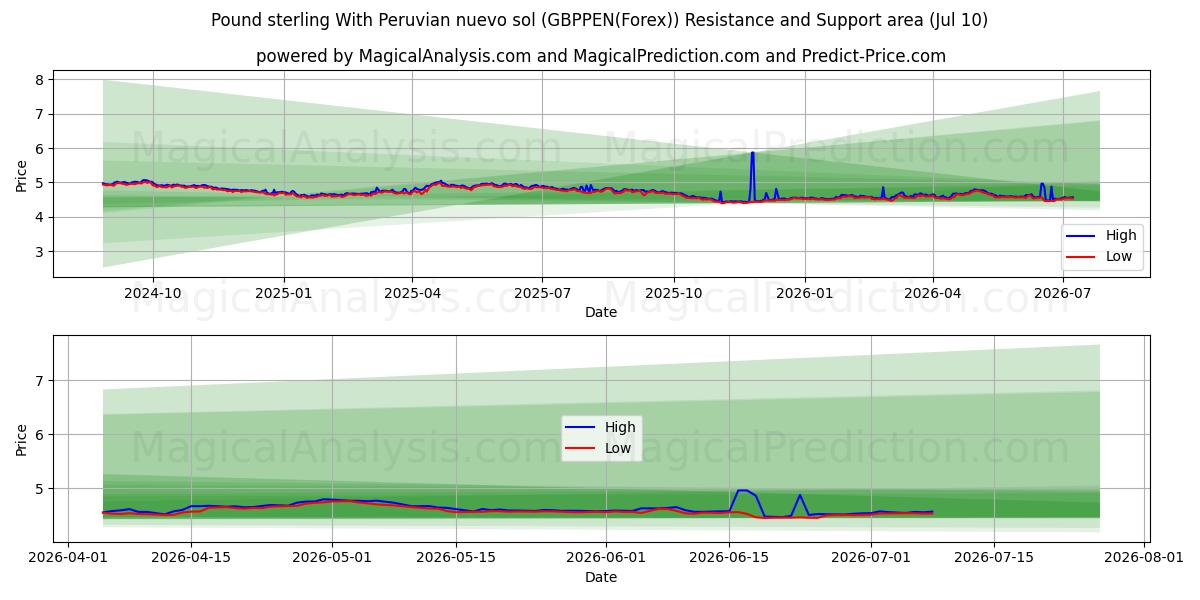Click the '2026-01' date tick label
The width and height of the screenshot is (1200, 600).
tap(804, 293)
